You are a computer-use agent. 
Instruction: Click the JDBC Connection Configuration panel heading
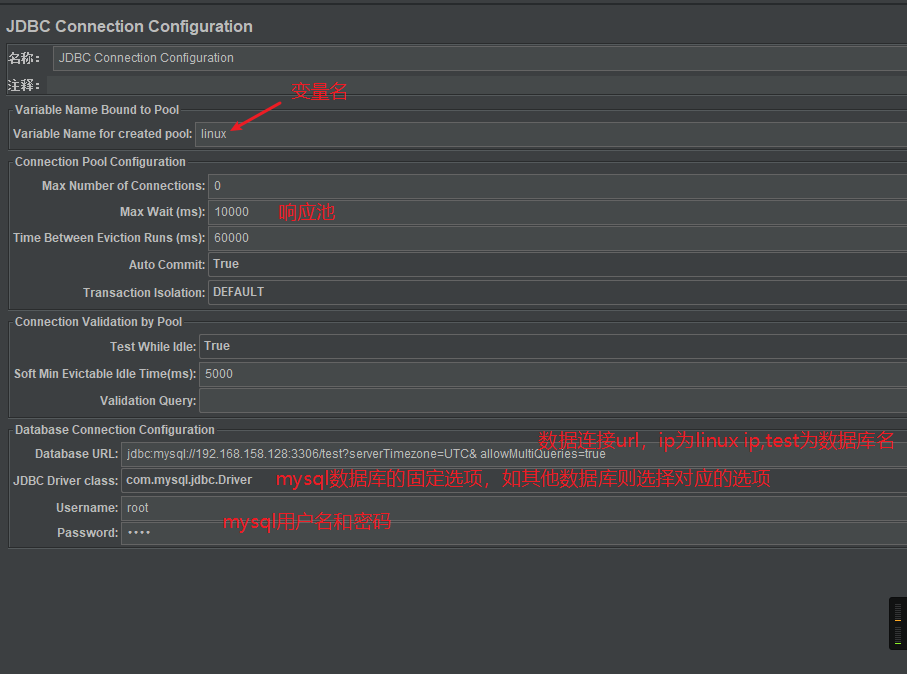129,27
